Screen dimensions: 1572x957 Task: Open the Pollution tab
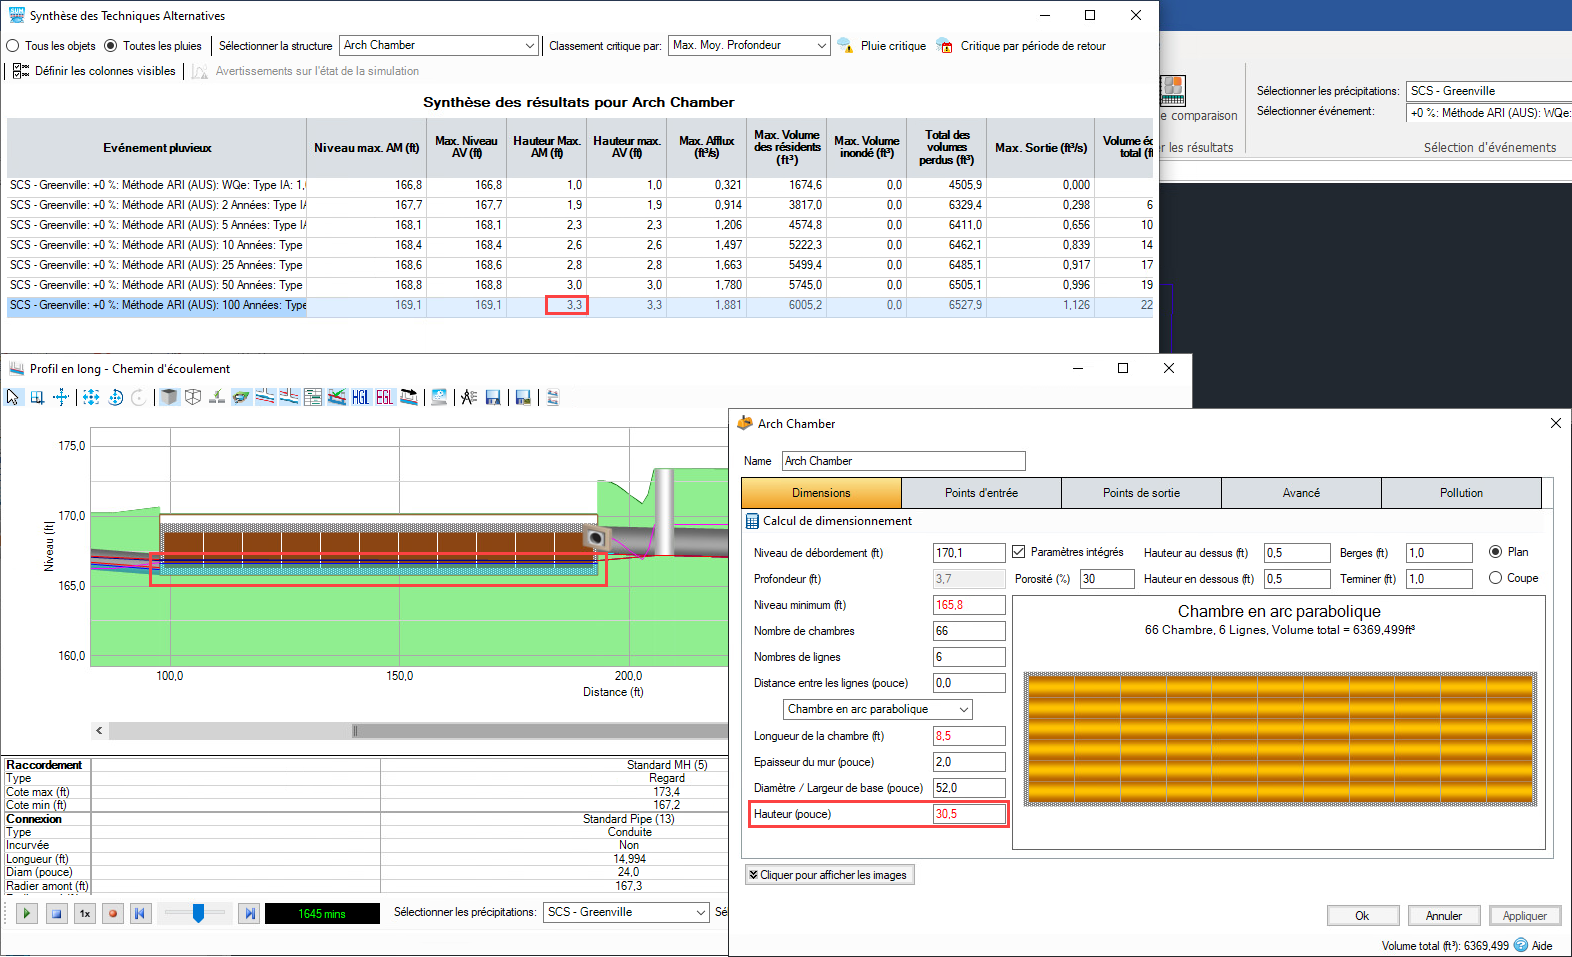1461,493
